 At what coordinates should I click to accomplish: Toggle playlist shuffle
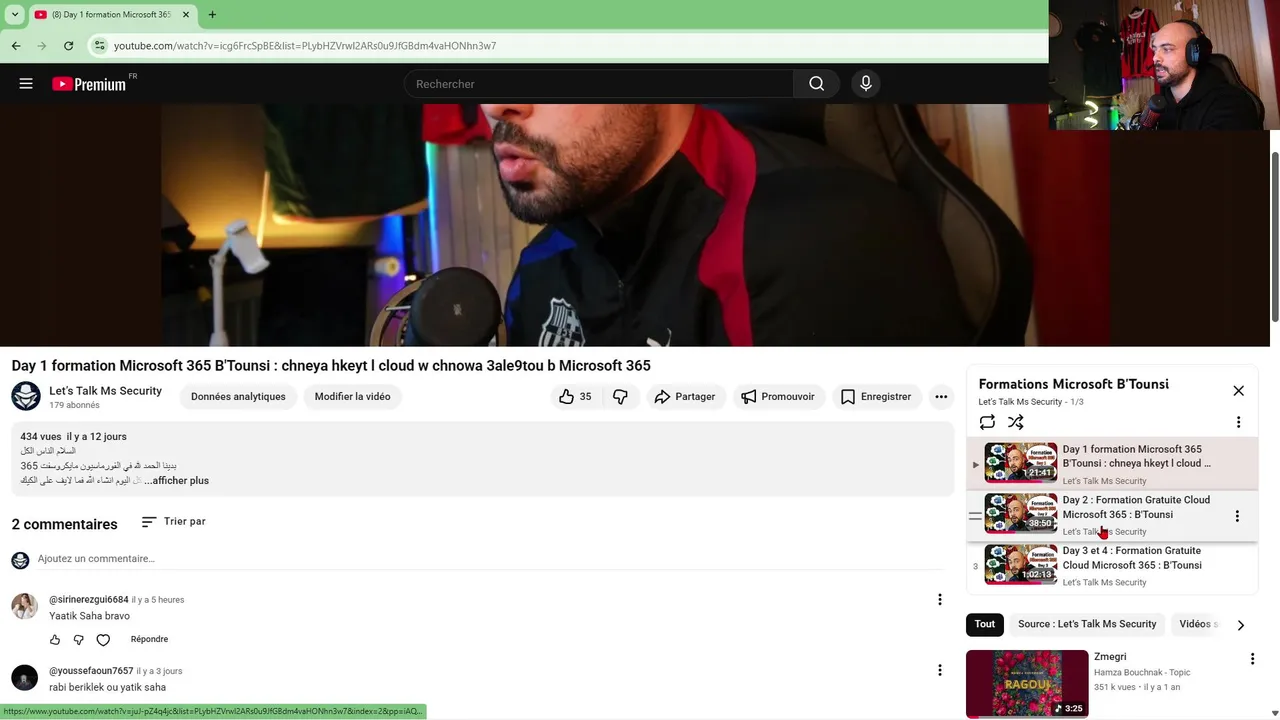click(x=1015, y=422)
